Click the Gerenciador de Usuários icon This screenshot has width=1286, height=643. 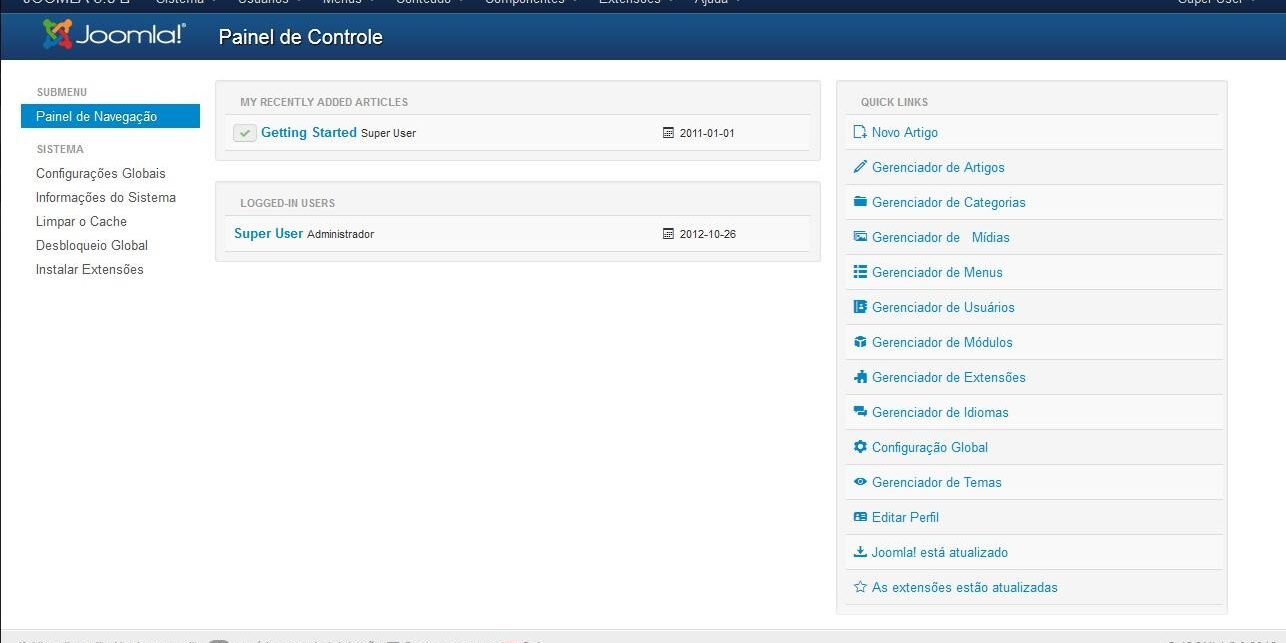pos(860,307)
